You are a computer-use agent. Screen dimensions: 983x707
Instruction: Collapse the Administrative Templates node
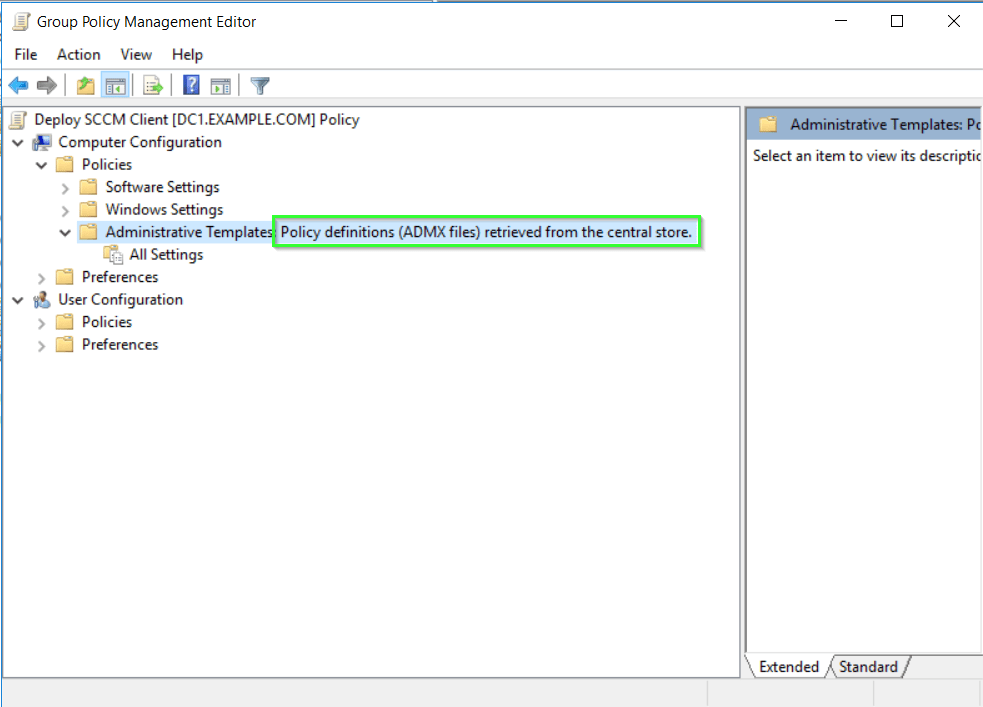[65, 232]
